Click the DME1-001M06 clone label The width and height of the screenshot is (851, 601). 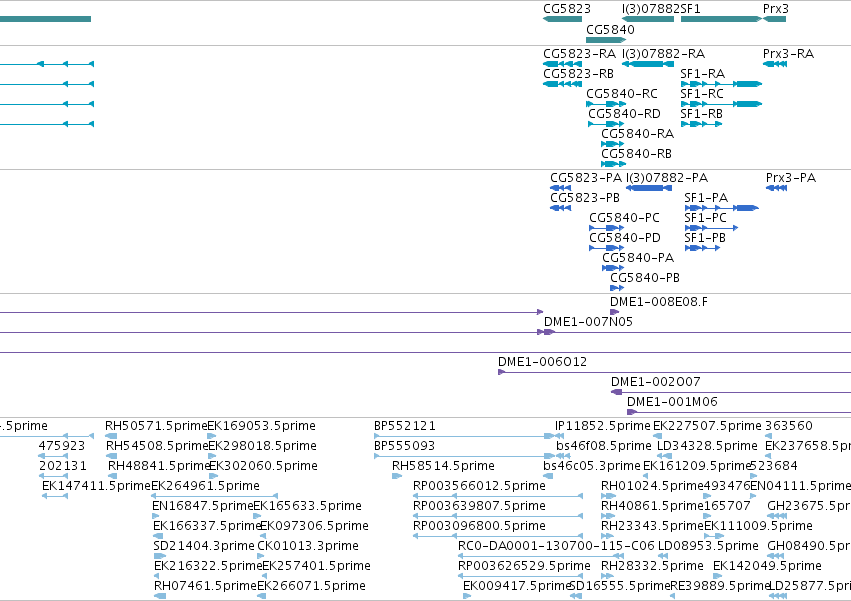click(x=672, y=402)
